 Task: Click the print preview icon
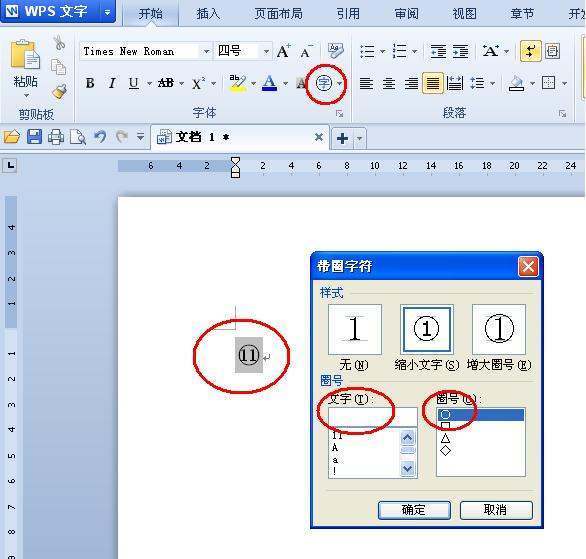(78, 137)
